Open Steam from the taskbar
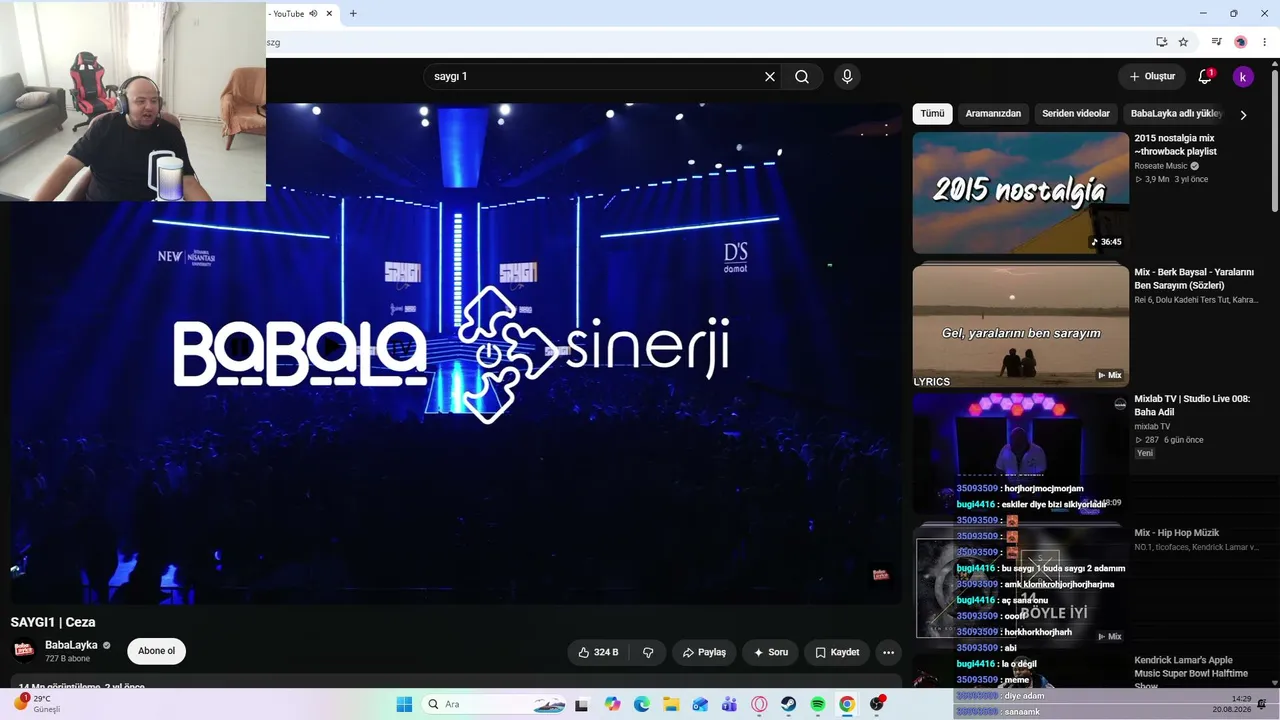Image resolution: width=1280 pixels, height=720 pixels. pos(789,704)
